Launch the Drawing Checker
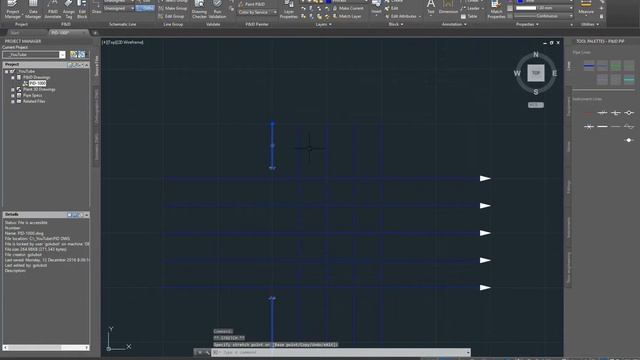 click(199, 10)
